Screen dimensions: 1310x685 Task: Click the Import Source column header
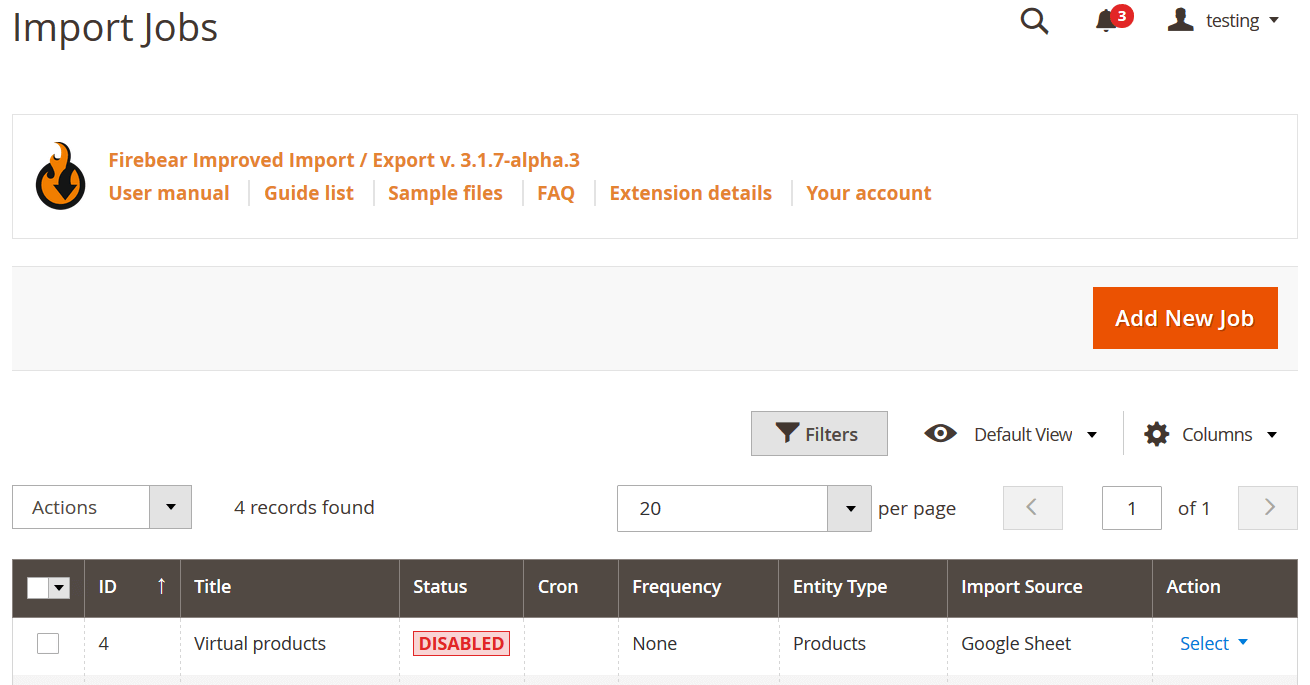(1050, 587)
